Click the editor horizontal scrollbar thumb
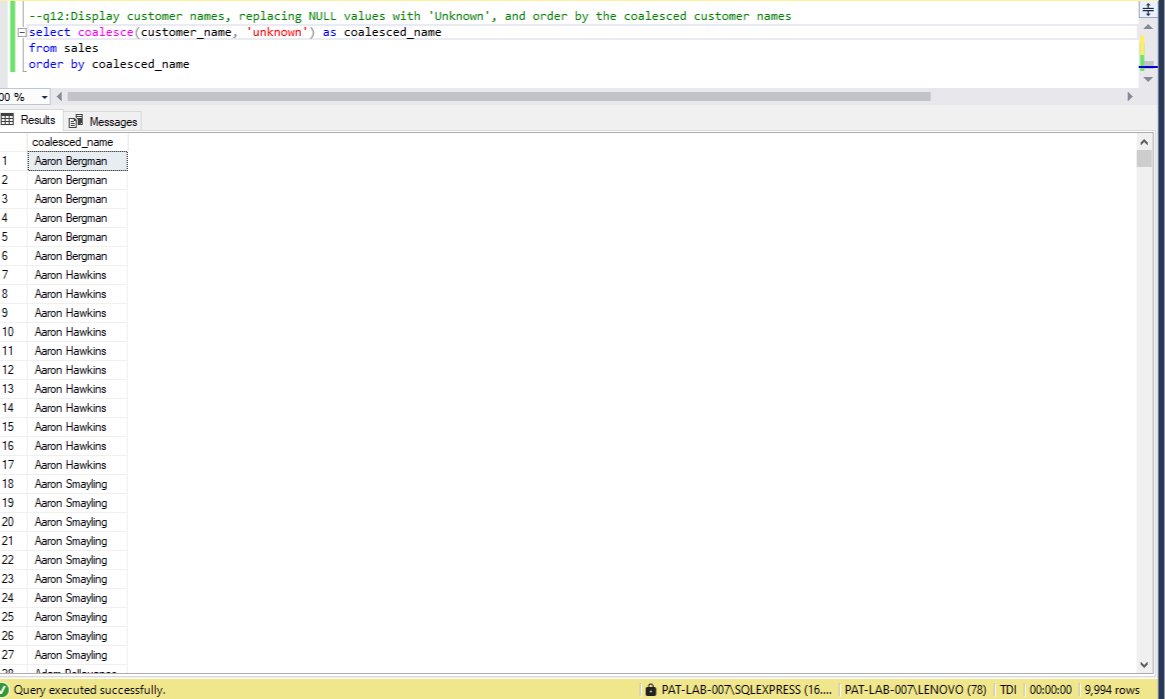 499,97
